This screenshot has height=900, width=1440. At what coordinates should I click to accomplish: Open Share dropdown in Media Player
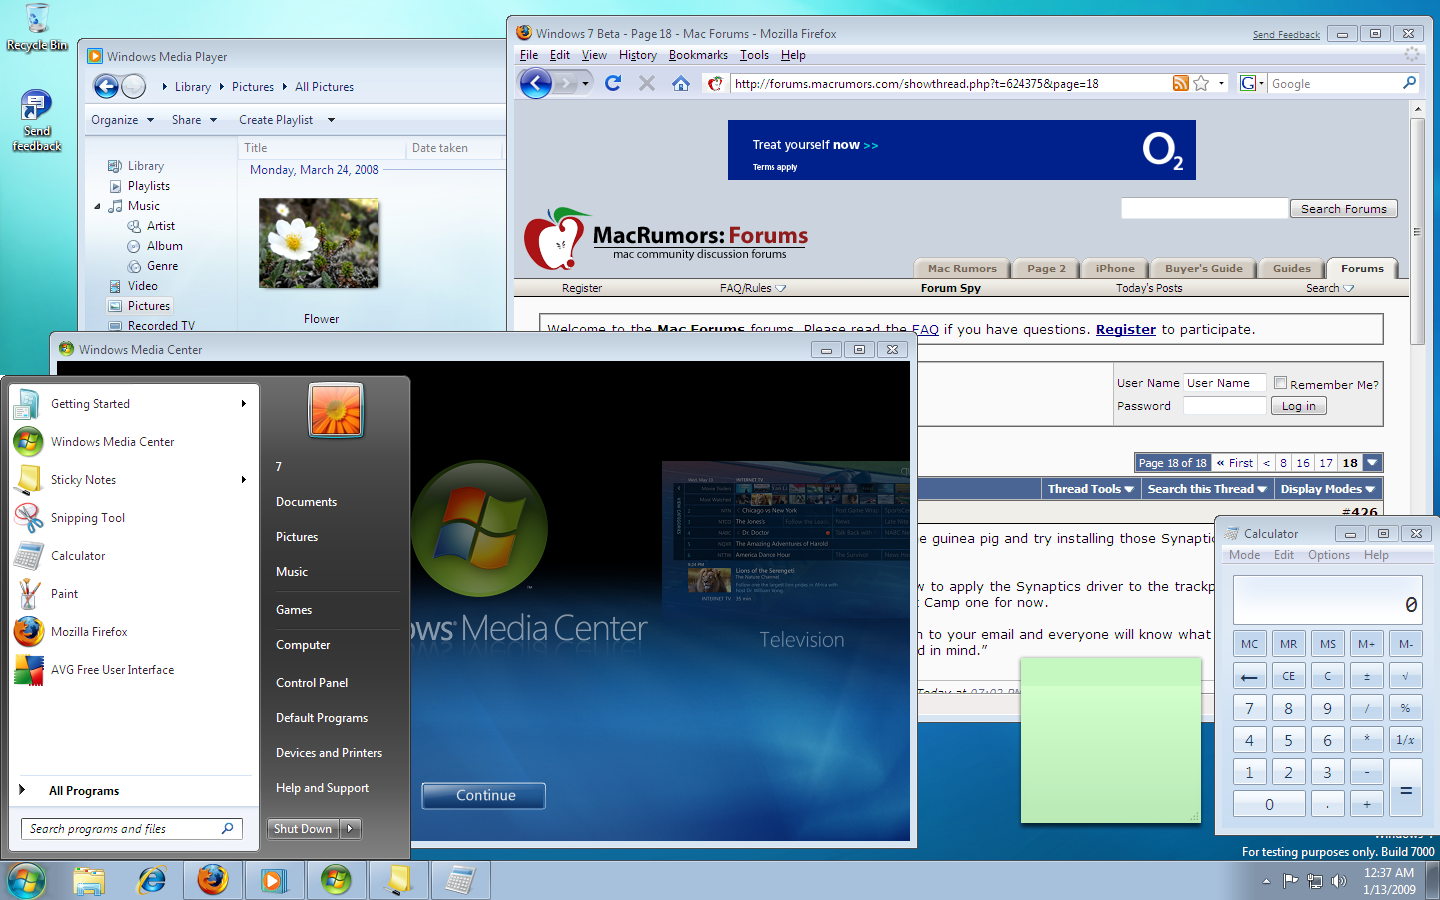coord(194,120)
